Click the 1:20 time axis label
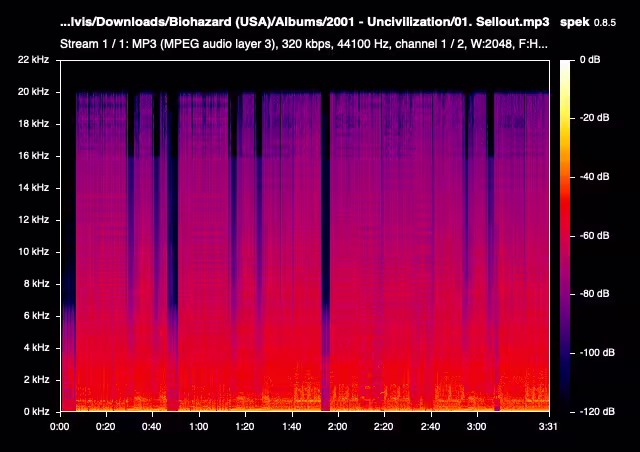This screenshot has height=452, width=640. coord(245,427)
